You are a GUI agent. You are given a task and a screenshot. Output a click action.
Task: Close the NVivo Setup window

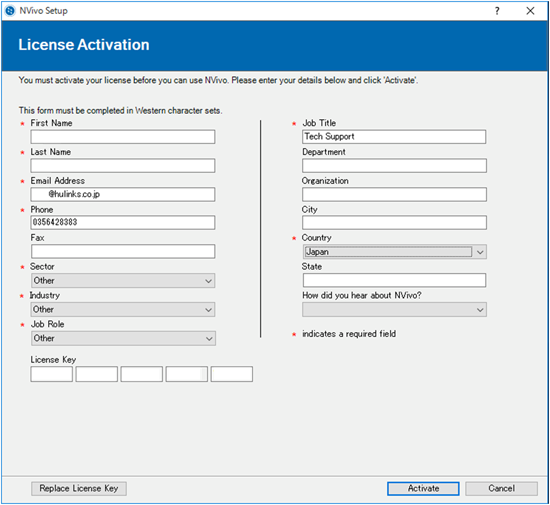coord(530,11)
